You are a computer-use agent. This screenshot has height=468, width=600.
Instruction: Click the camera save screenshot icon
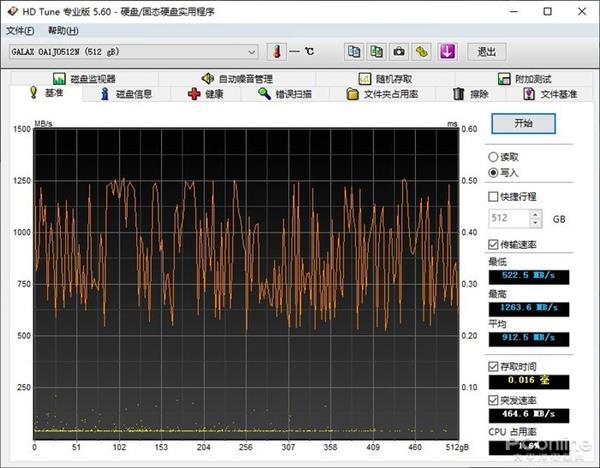coord(399,52)
